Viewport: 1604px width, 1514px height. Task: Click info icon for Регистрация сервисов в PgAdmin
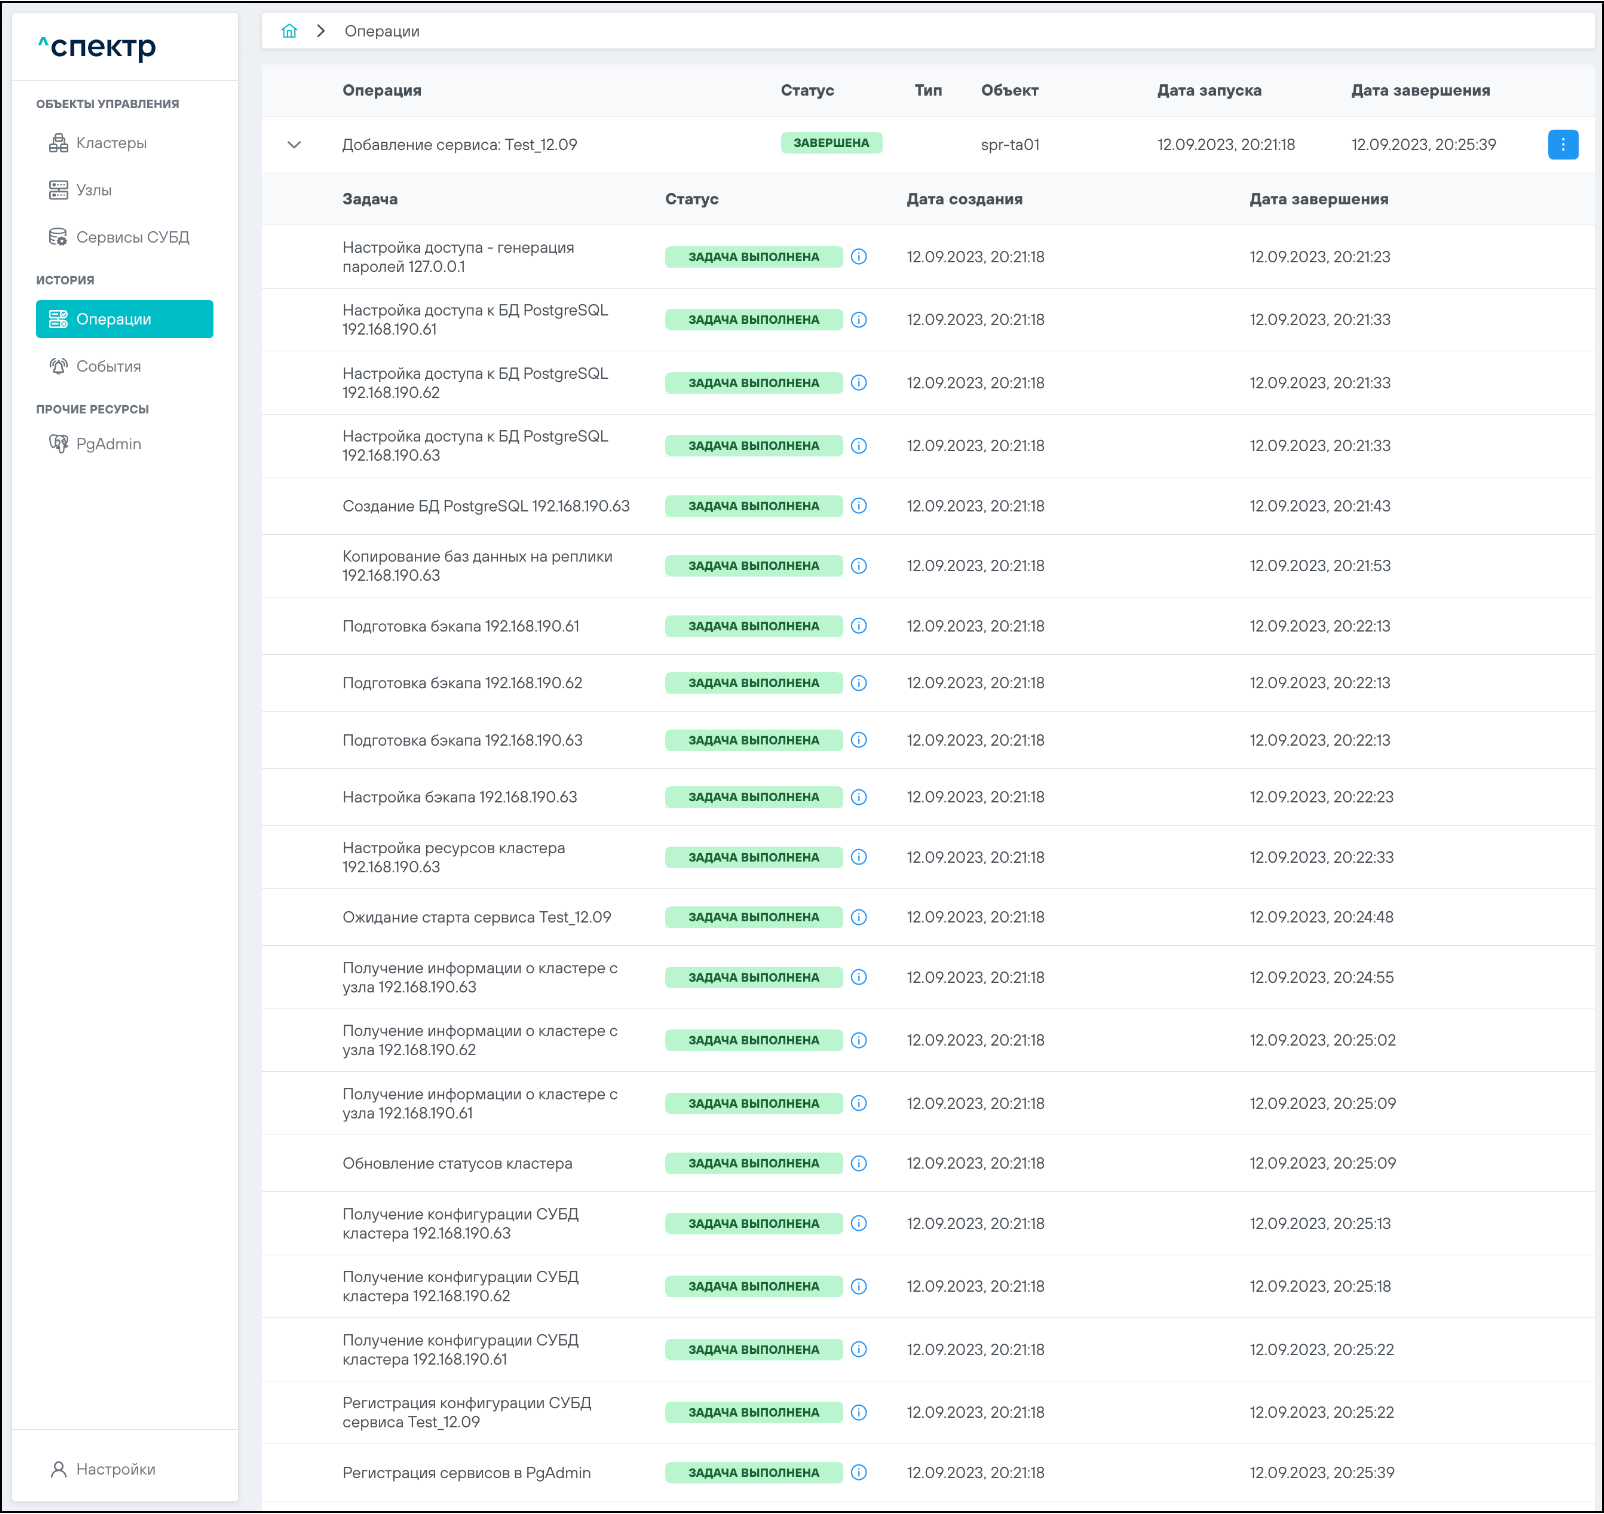[x=858, y=1472]
